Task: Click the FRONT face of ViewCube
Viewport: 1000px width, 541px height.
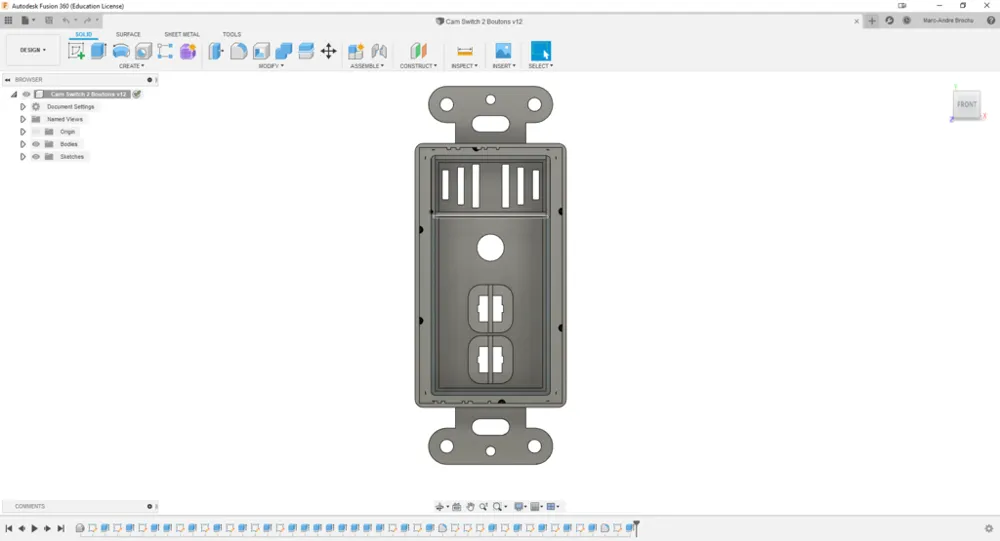Action: [966, 104]
